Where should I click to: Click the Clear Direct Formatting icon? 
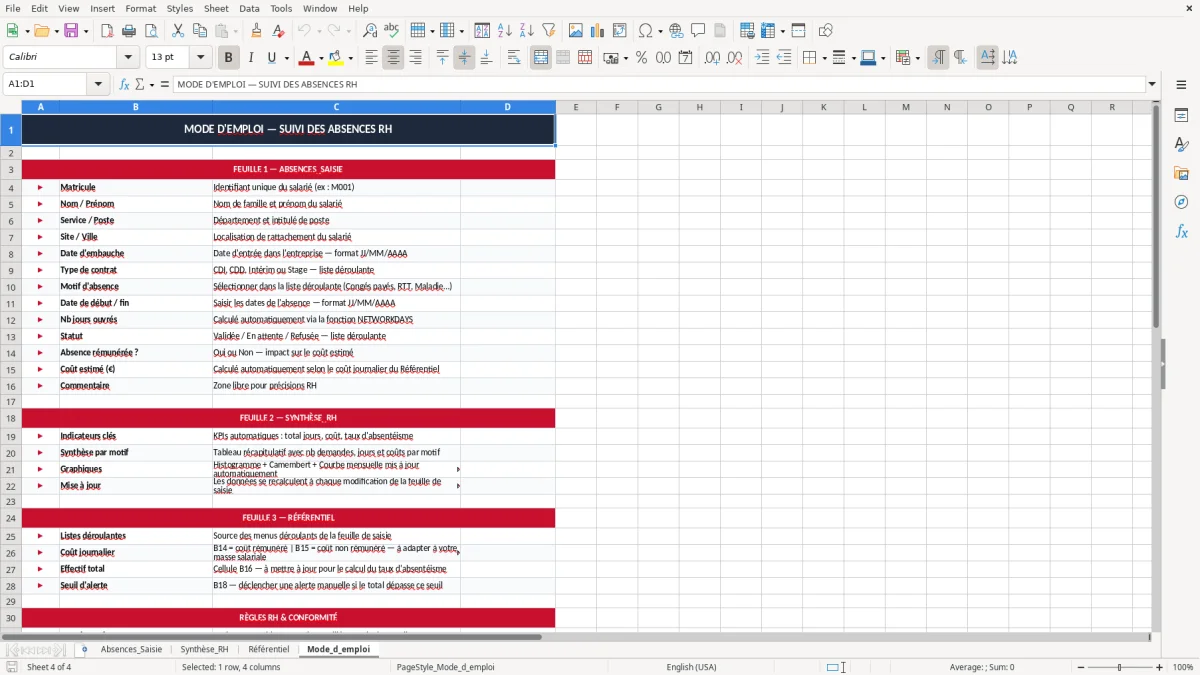pyautogui.click(x=277, y=31)
